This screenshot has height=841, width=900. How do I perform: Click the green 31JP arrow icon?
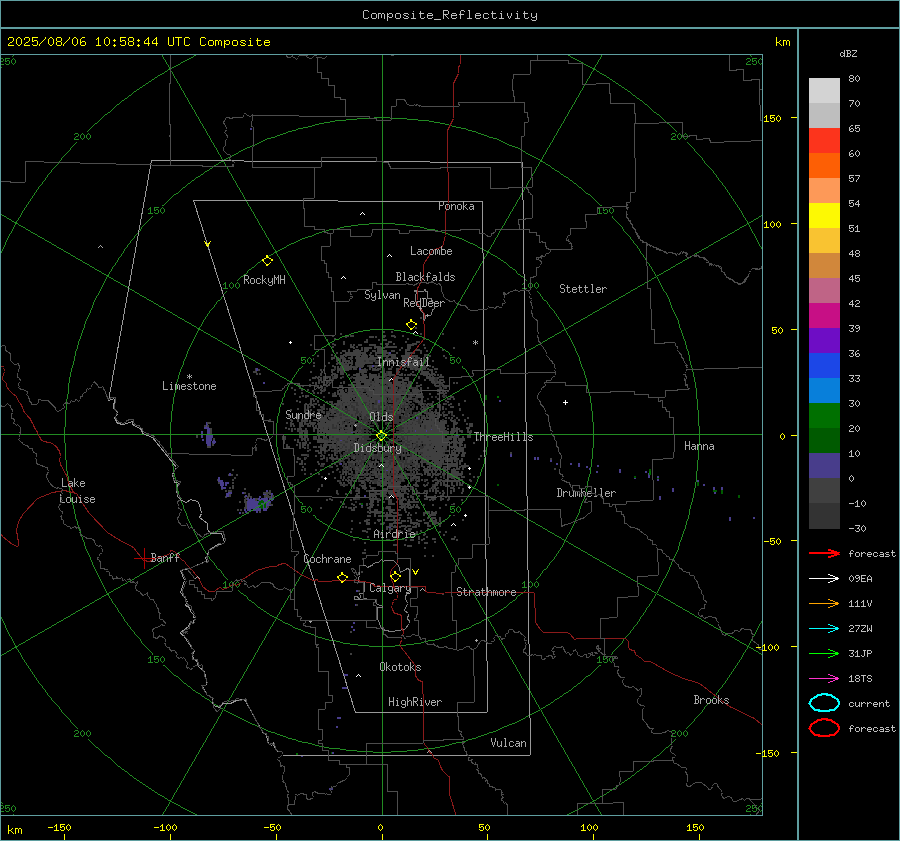824,653
